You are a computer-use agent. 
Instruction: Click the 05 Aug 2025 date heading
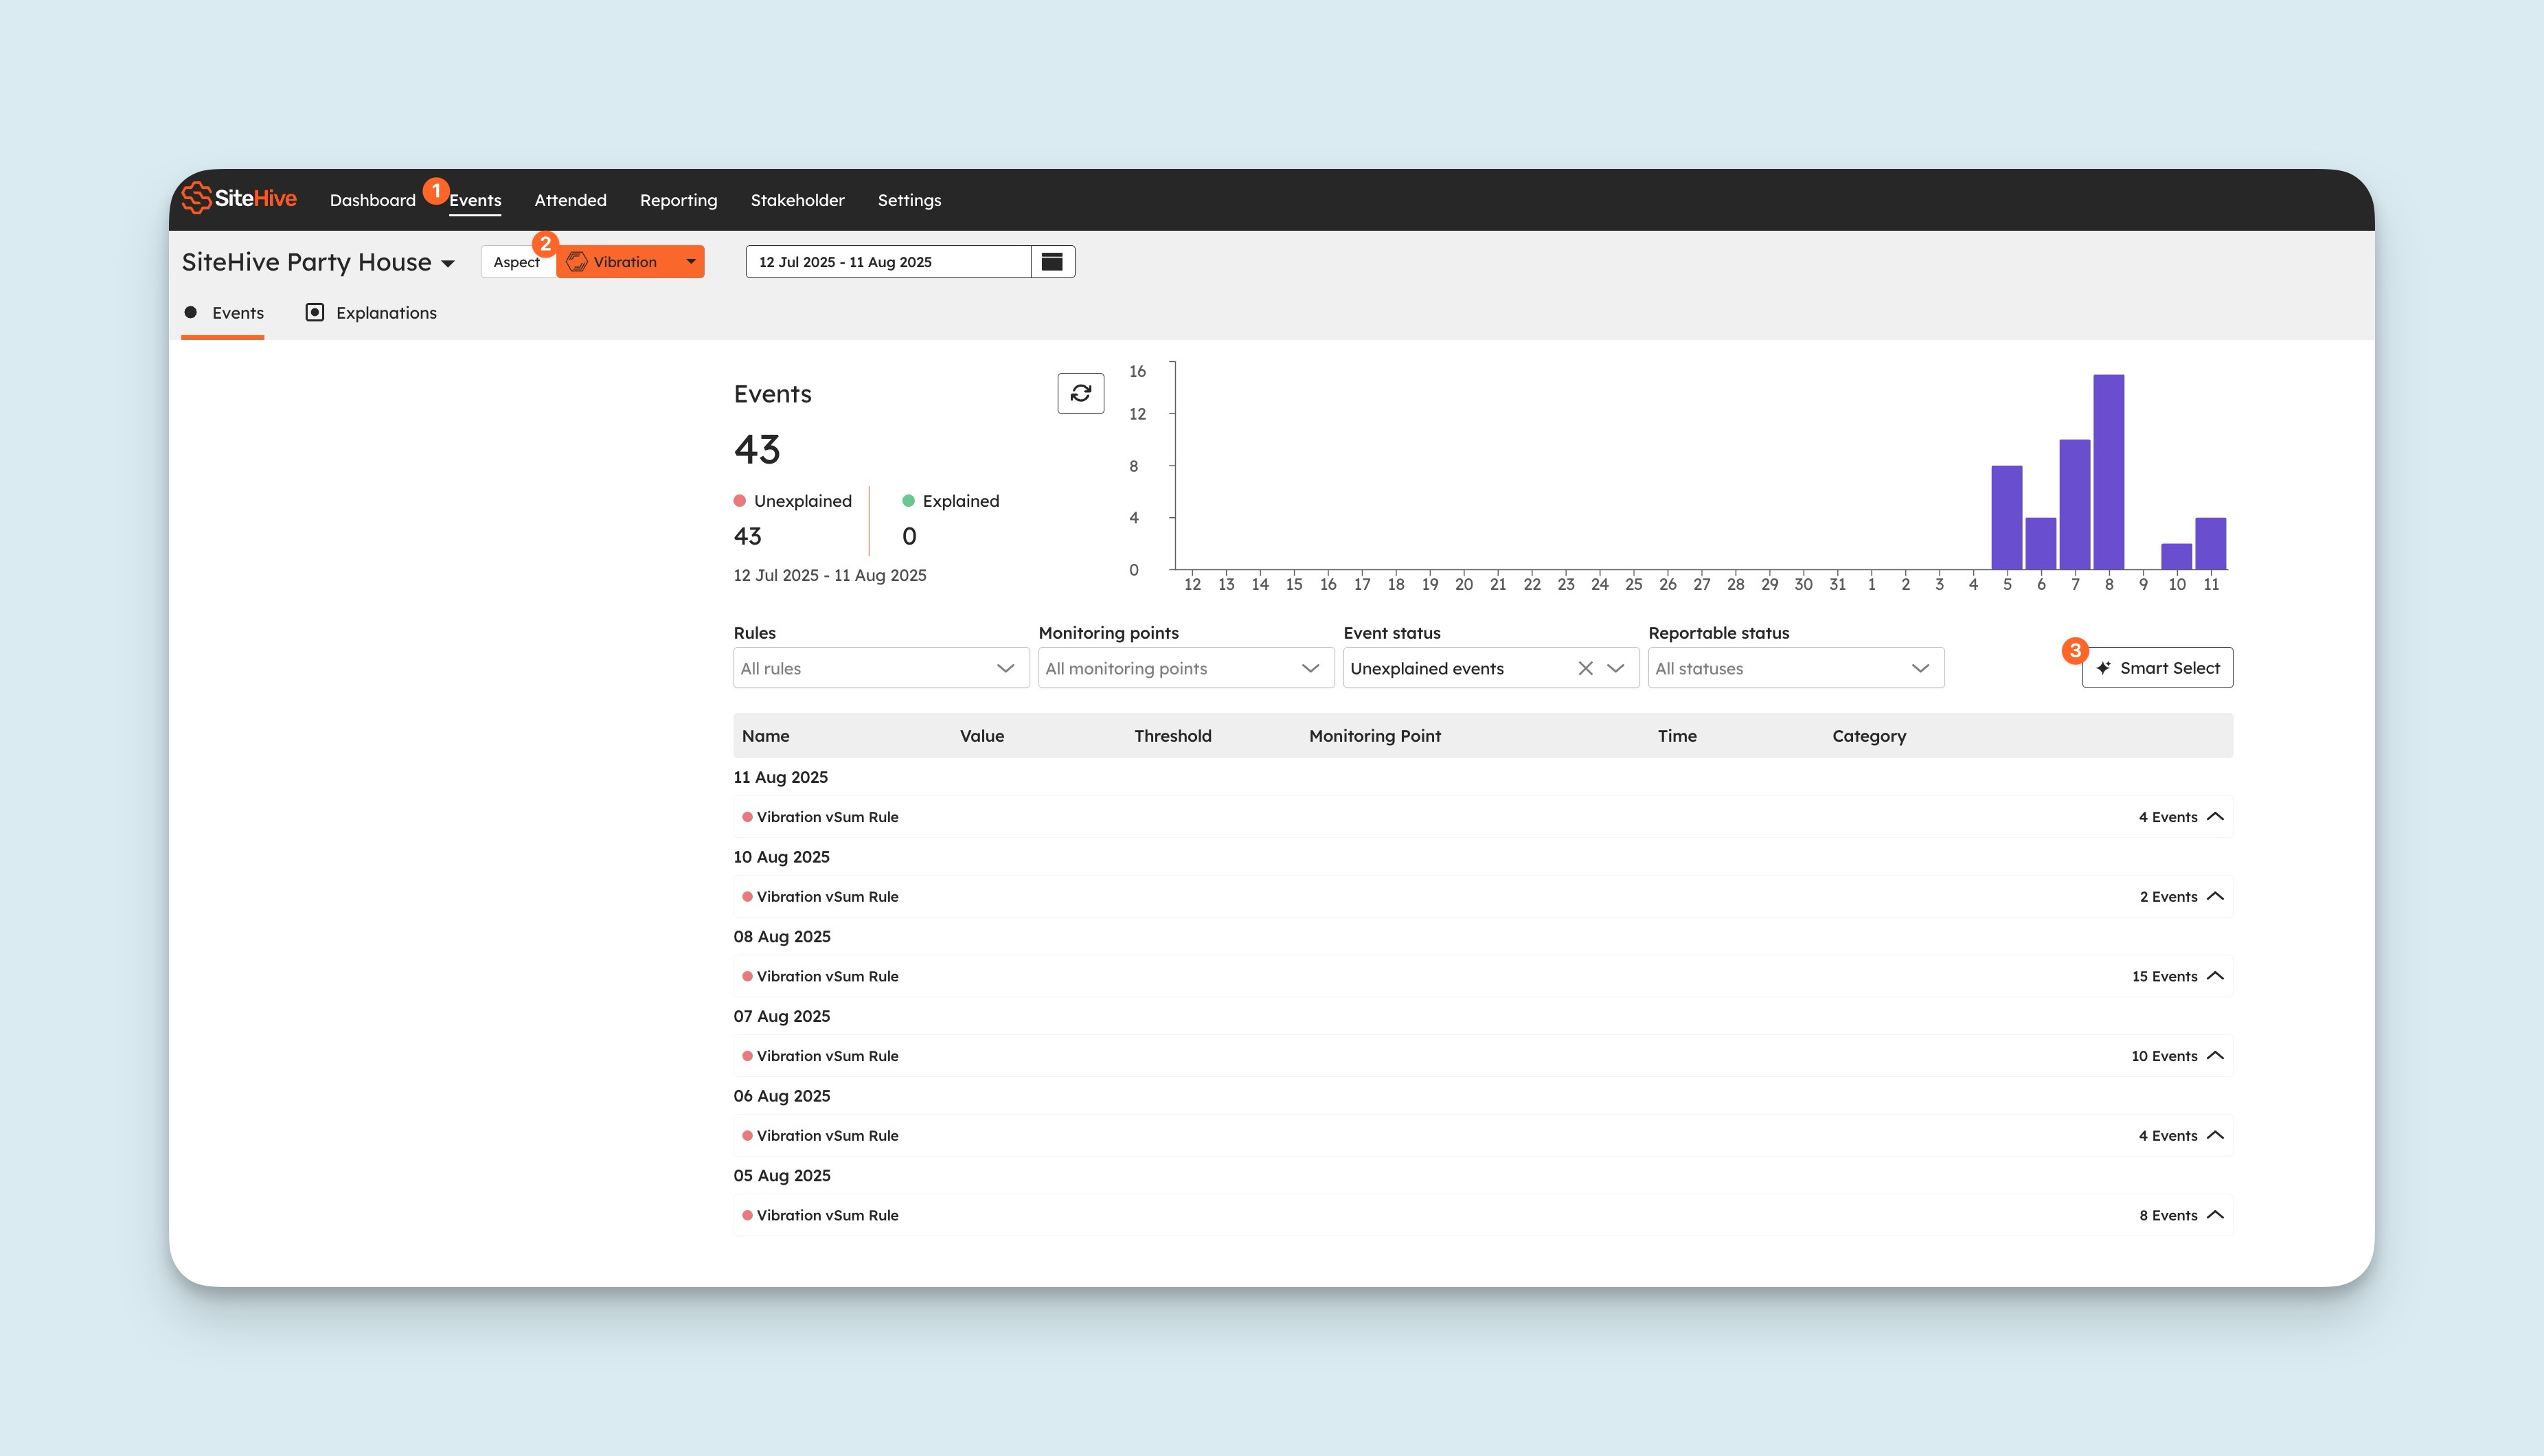782,1176
